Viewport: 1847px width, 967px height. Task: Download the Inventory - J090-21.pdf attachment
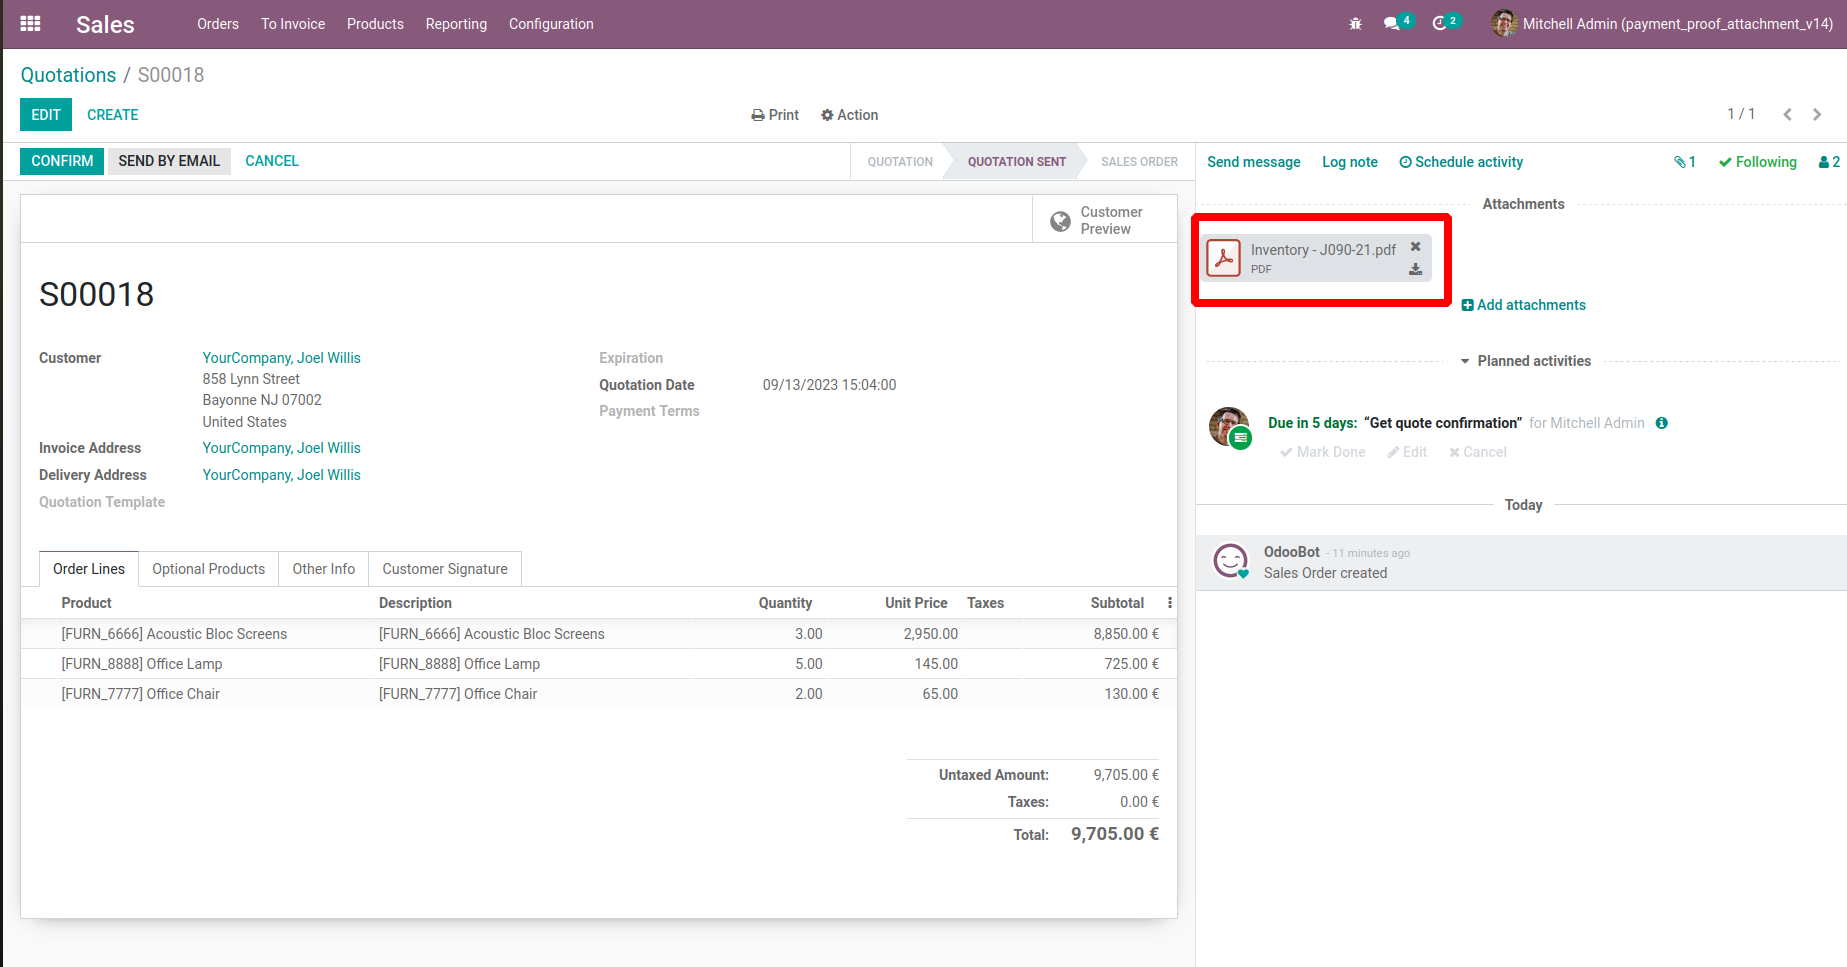(x=1415, y=270)
